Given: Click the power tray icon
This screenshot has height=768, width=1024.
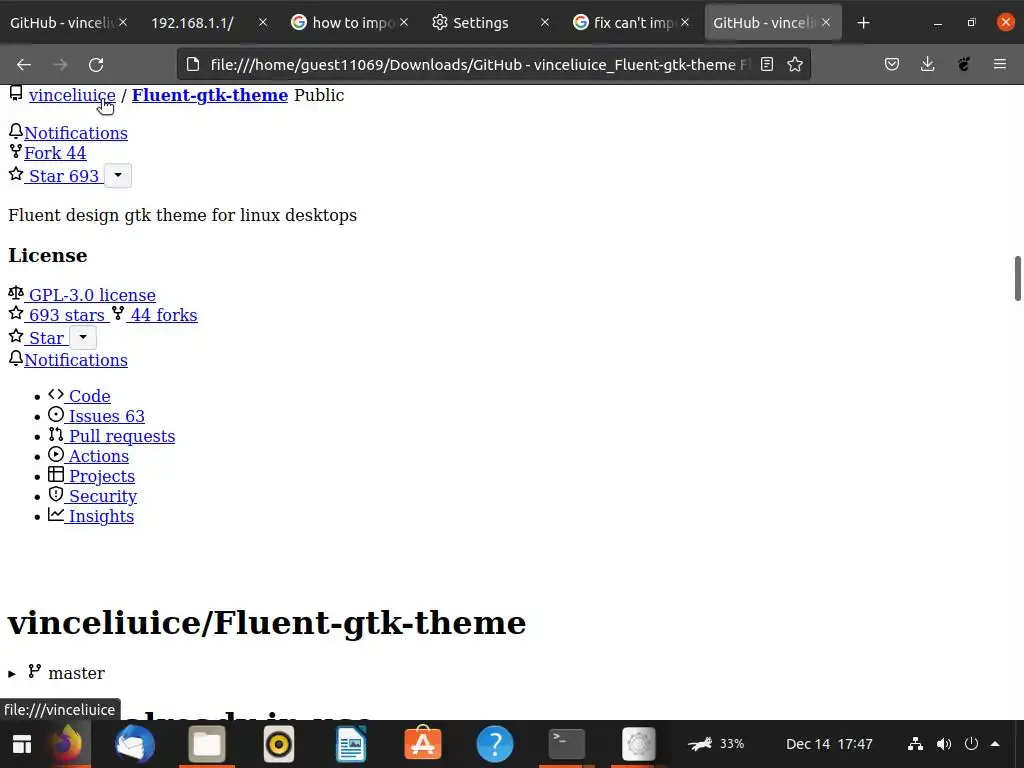Looking at the screenshot, I should pos(971,744).
